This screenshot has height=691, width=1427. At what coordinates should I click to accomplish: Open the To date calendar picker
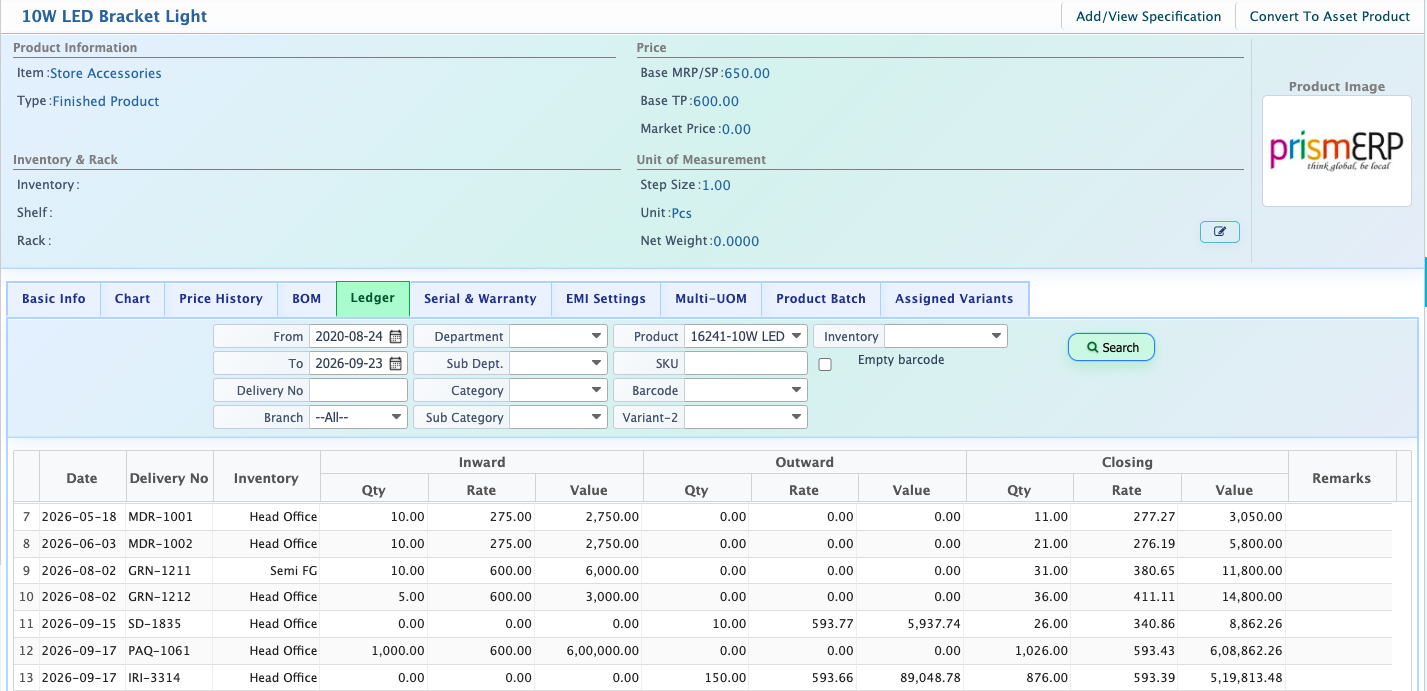point(396,364)
